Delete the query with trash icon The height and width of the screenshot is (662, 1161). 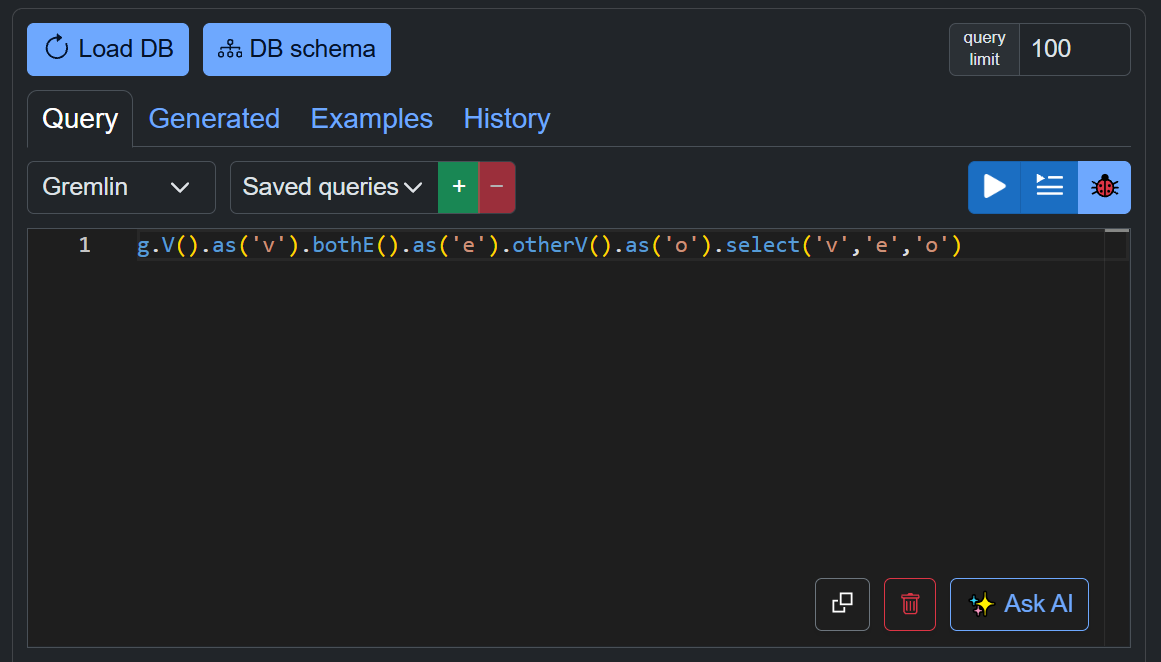pos(910,604)
